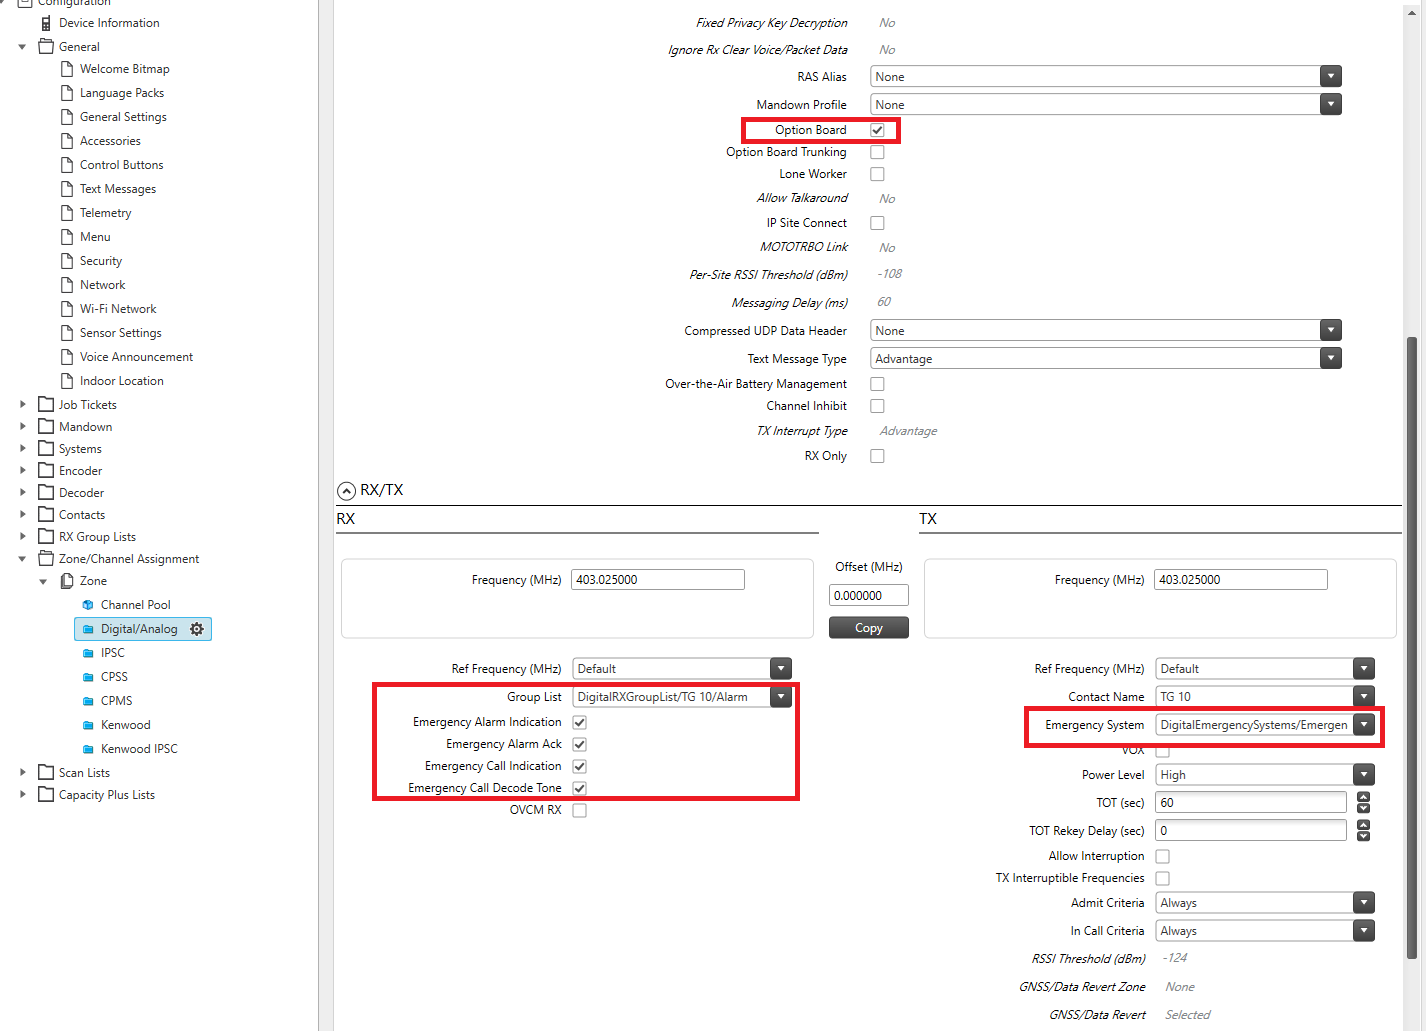
Task: Open the Wi-Fi Network configuration page
Action: point(118,308)
